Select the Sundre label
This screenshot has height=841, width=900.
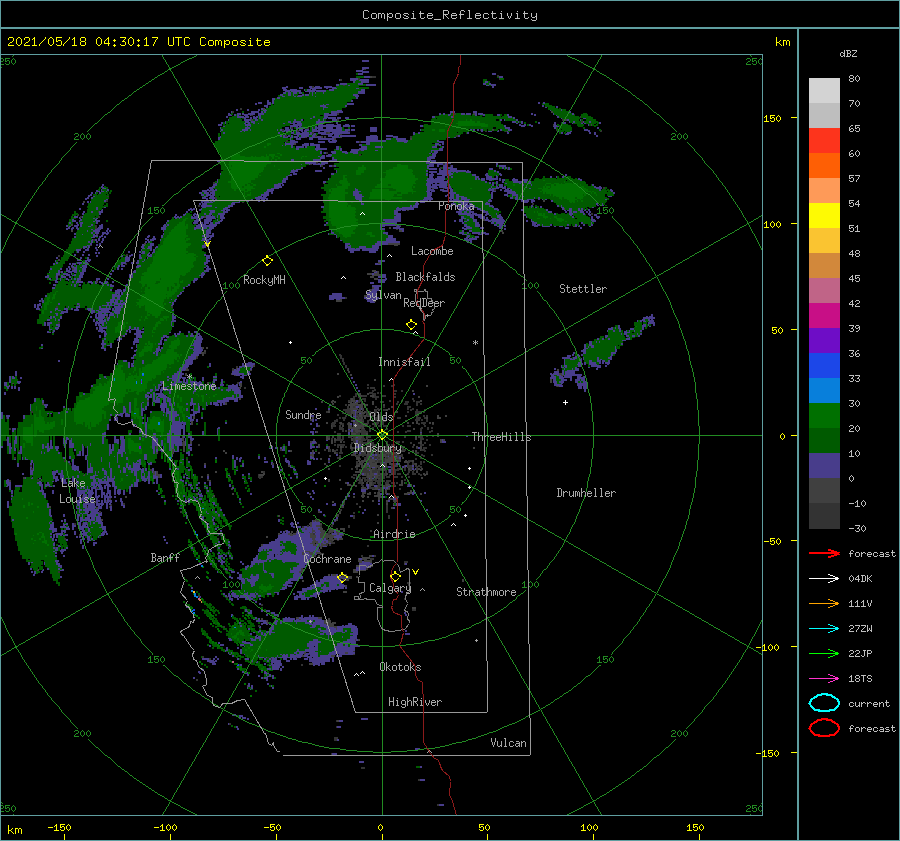pyautogui.click(x=303, y=414)
